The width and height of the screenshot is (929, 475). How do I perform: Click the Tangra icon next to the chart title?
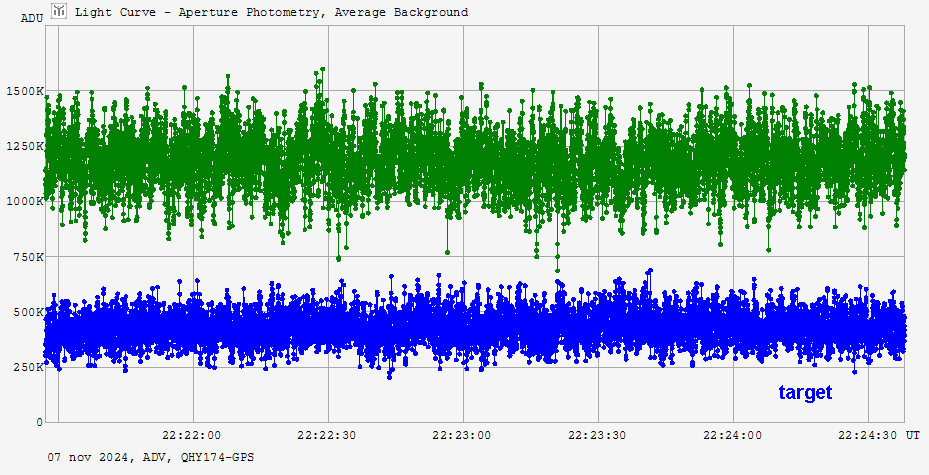pos(59,11)
